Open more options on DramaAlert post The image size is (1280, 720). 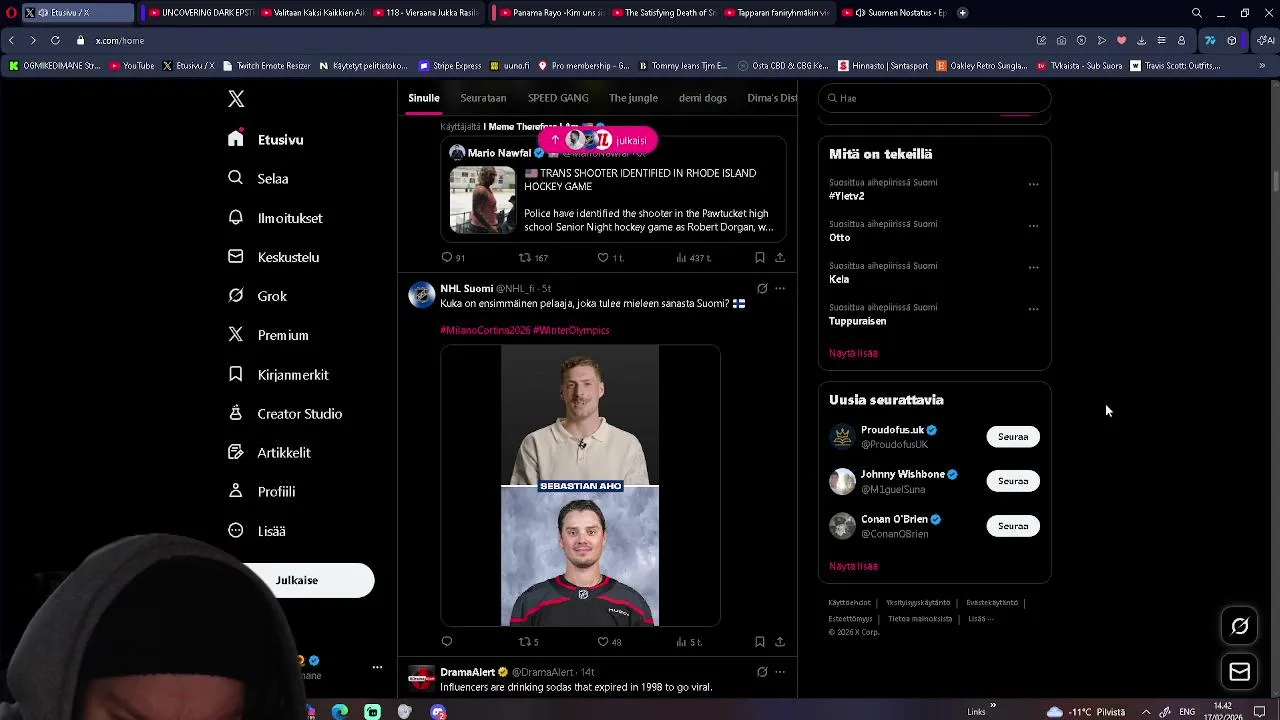(x=780, y=672)
